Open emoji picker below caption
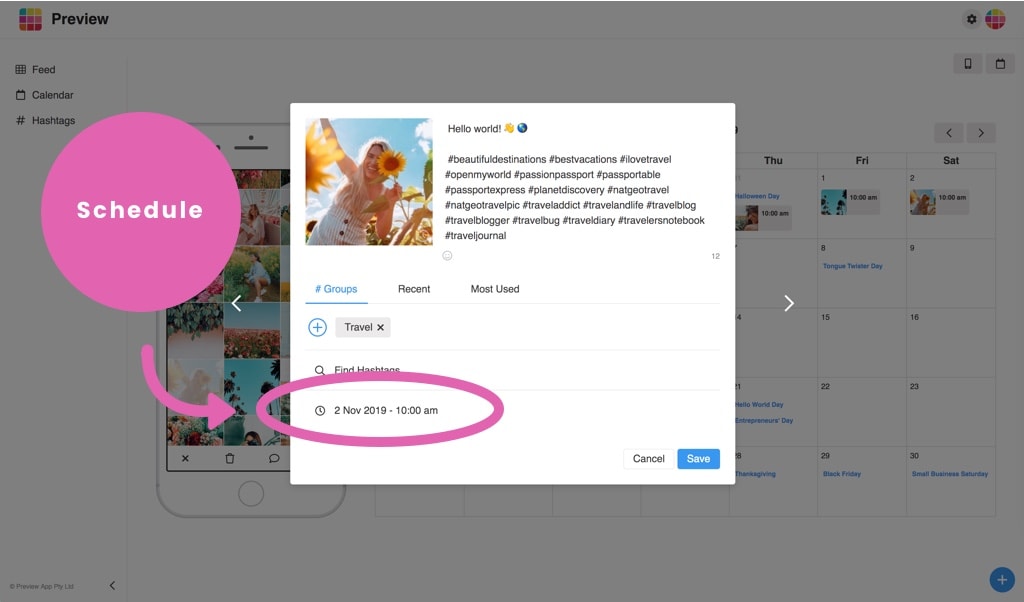 (x=447, y=256)
